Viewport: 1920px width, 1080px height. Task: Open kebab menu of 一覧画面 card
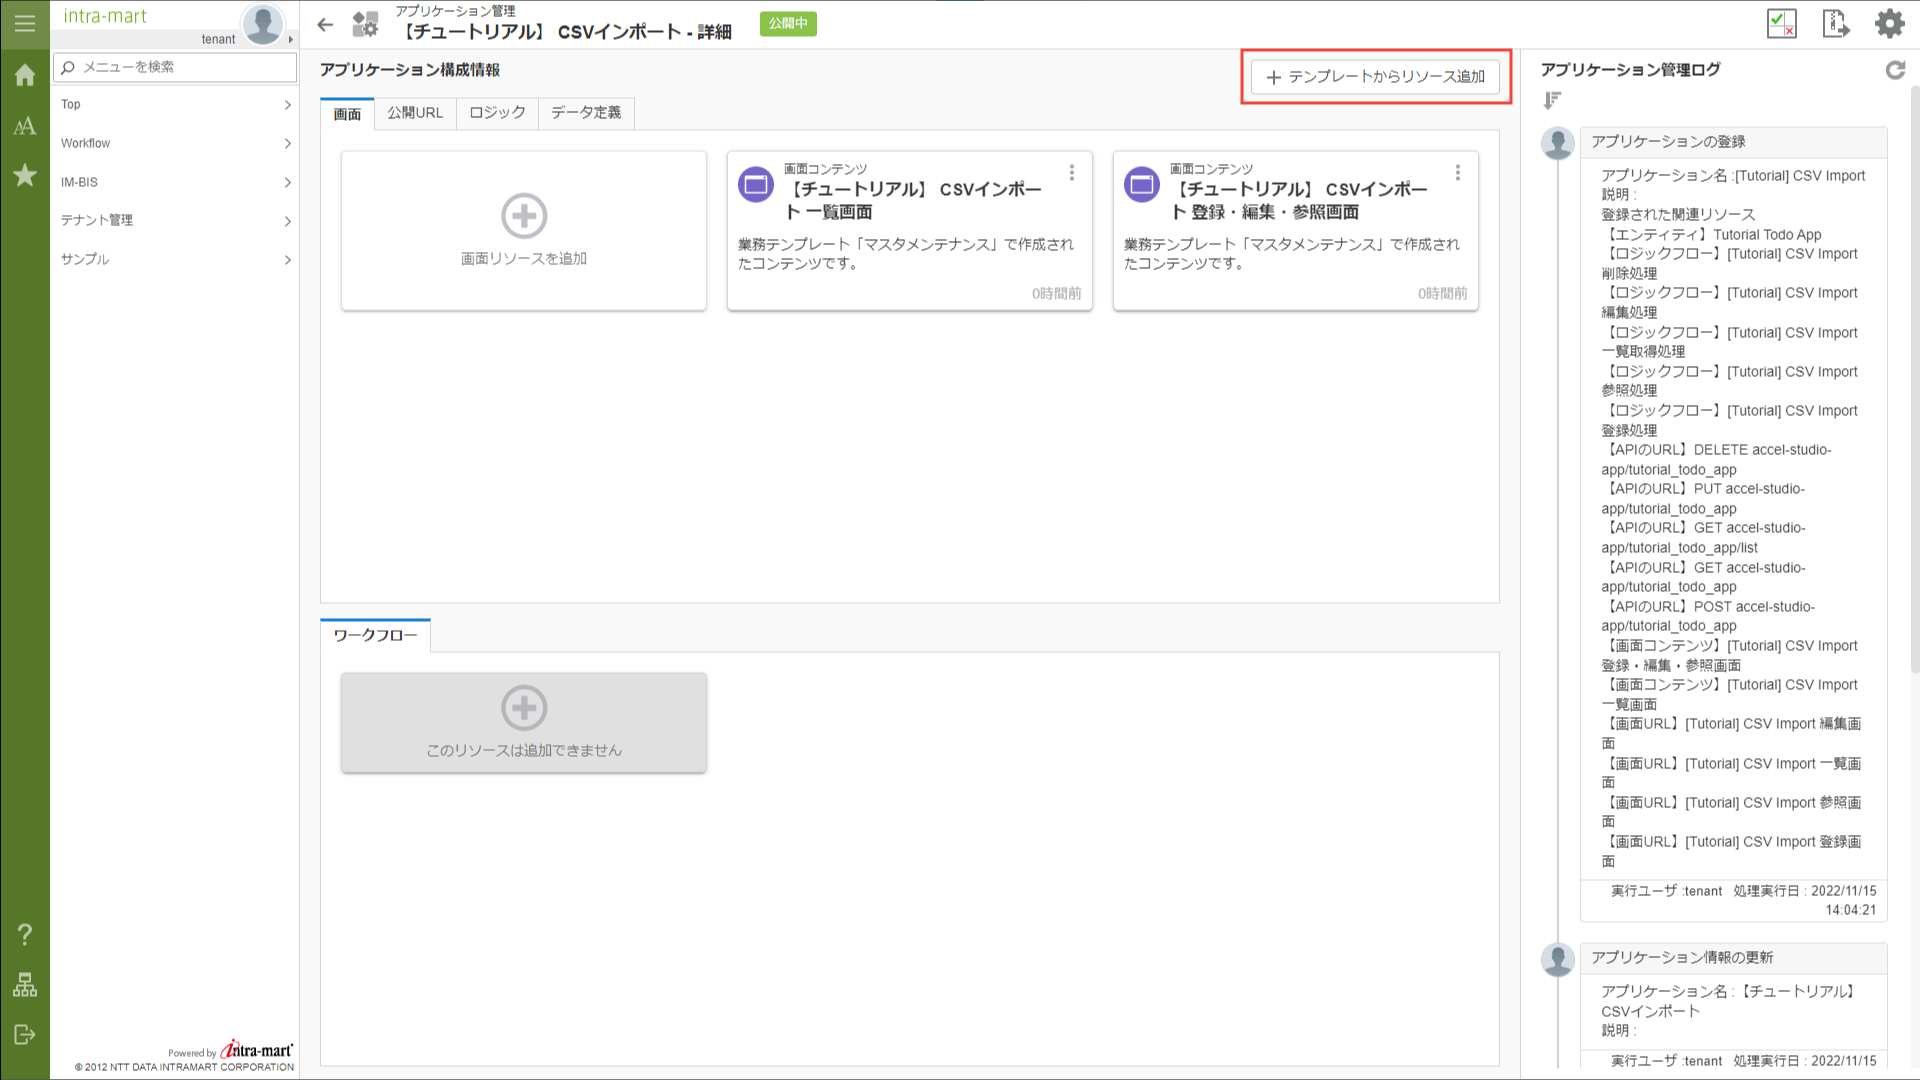point(1072,173)
